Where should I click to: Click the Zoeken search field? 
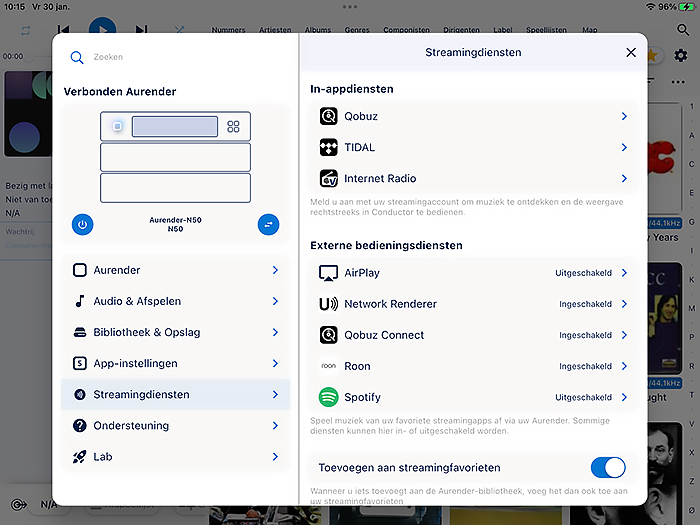pyautogui.click(x=180, y=58)
